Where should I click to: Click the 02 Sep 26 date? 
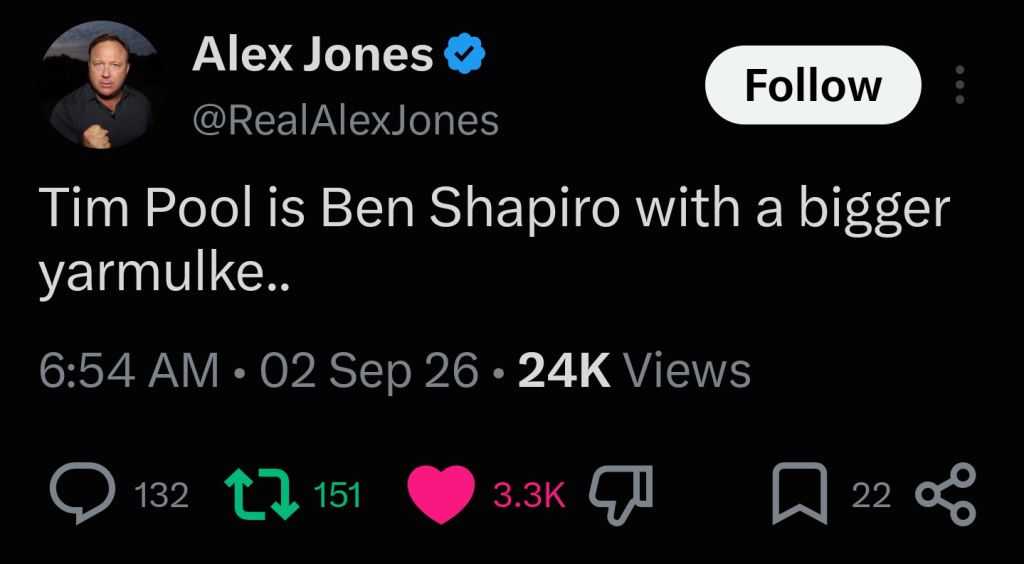pos(369,371)
